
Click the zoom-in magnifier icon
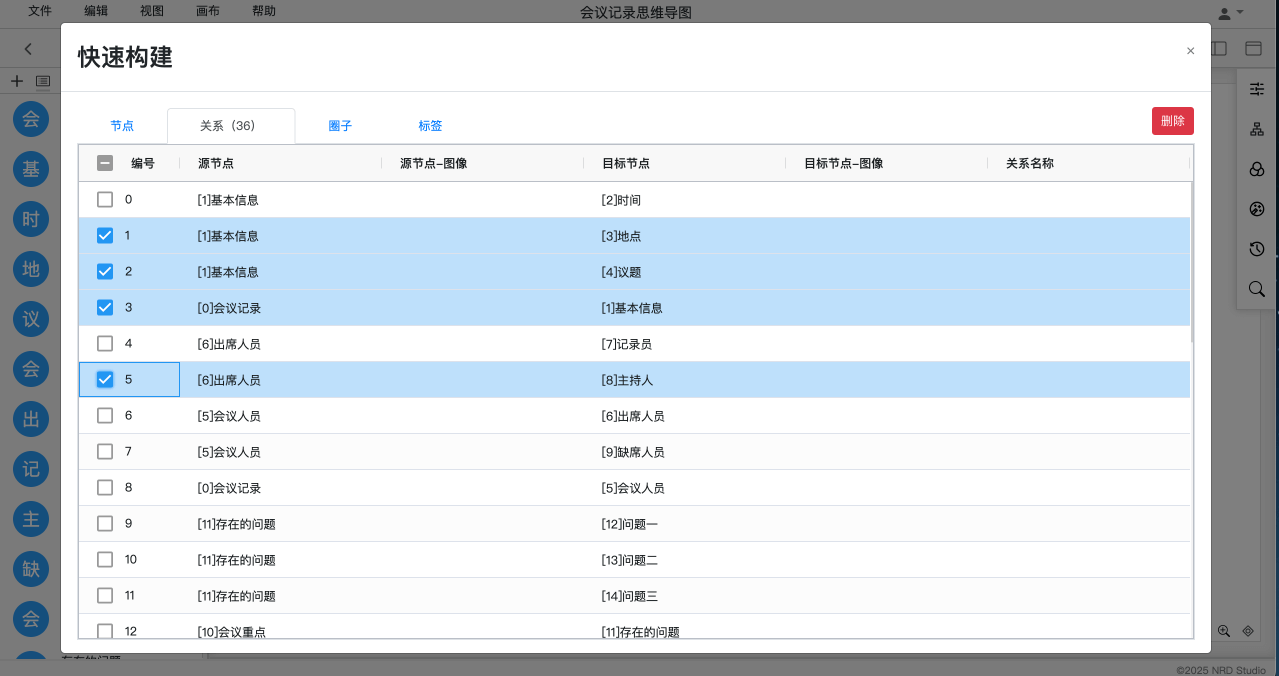coord(1223,631)
